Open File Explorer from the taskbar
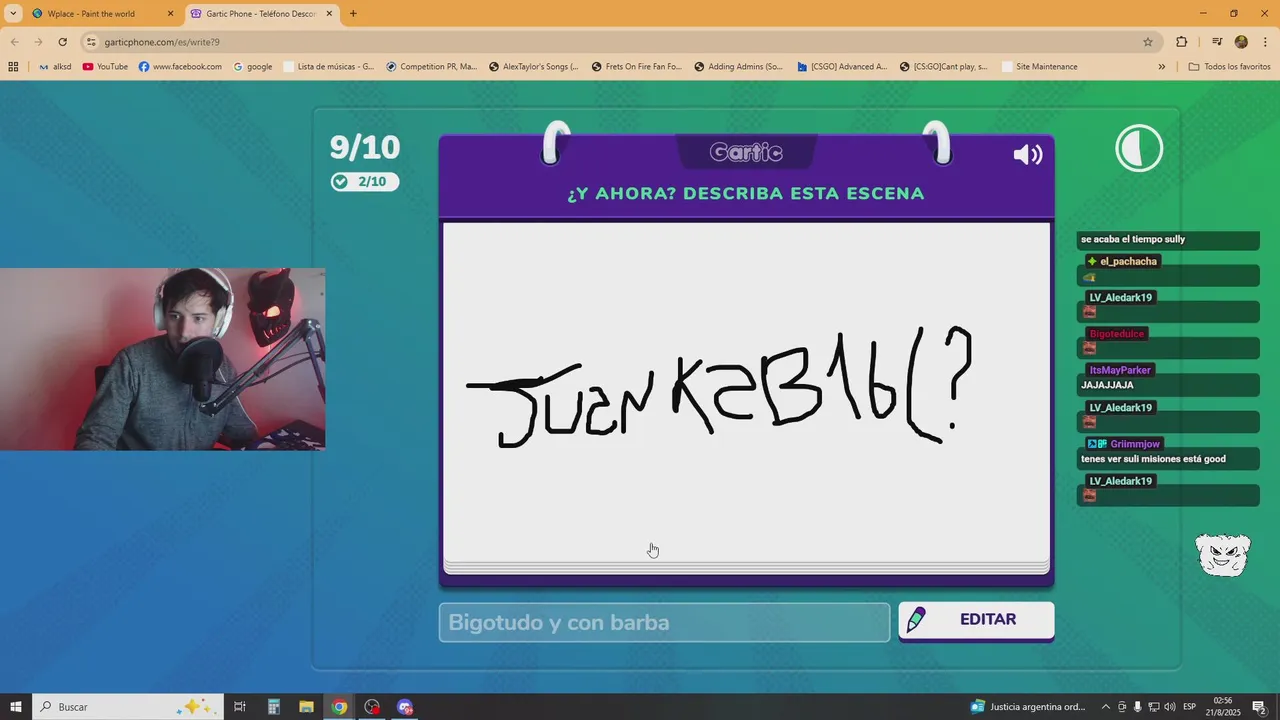Viewport: 1280px width, 720px height. (306, 707)
